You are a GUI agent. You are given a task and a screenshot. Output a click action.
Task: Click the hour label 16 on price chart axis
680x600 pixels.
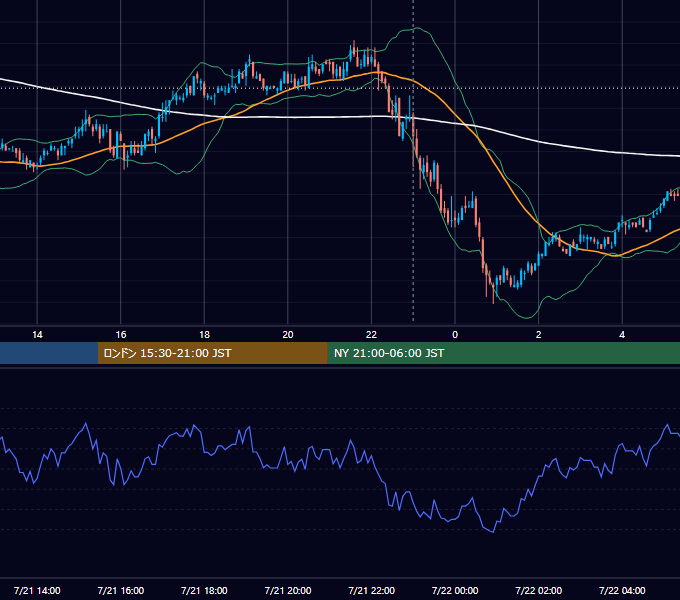pyautogui.click(x=121, y=335)
